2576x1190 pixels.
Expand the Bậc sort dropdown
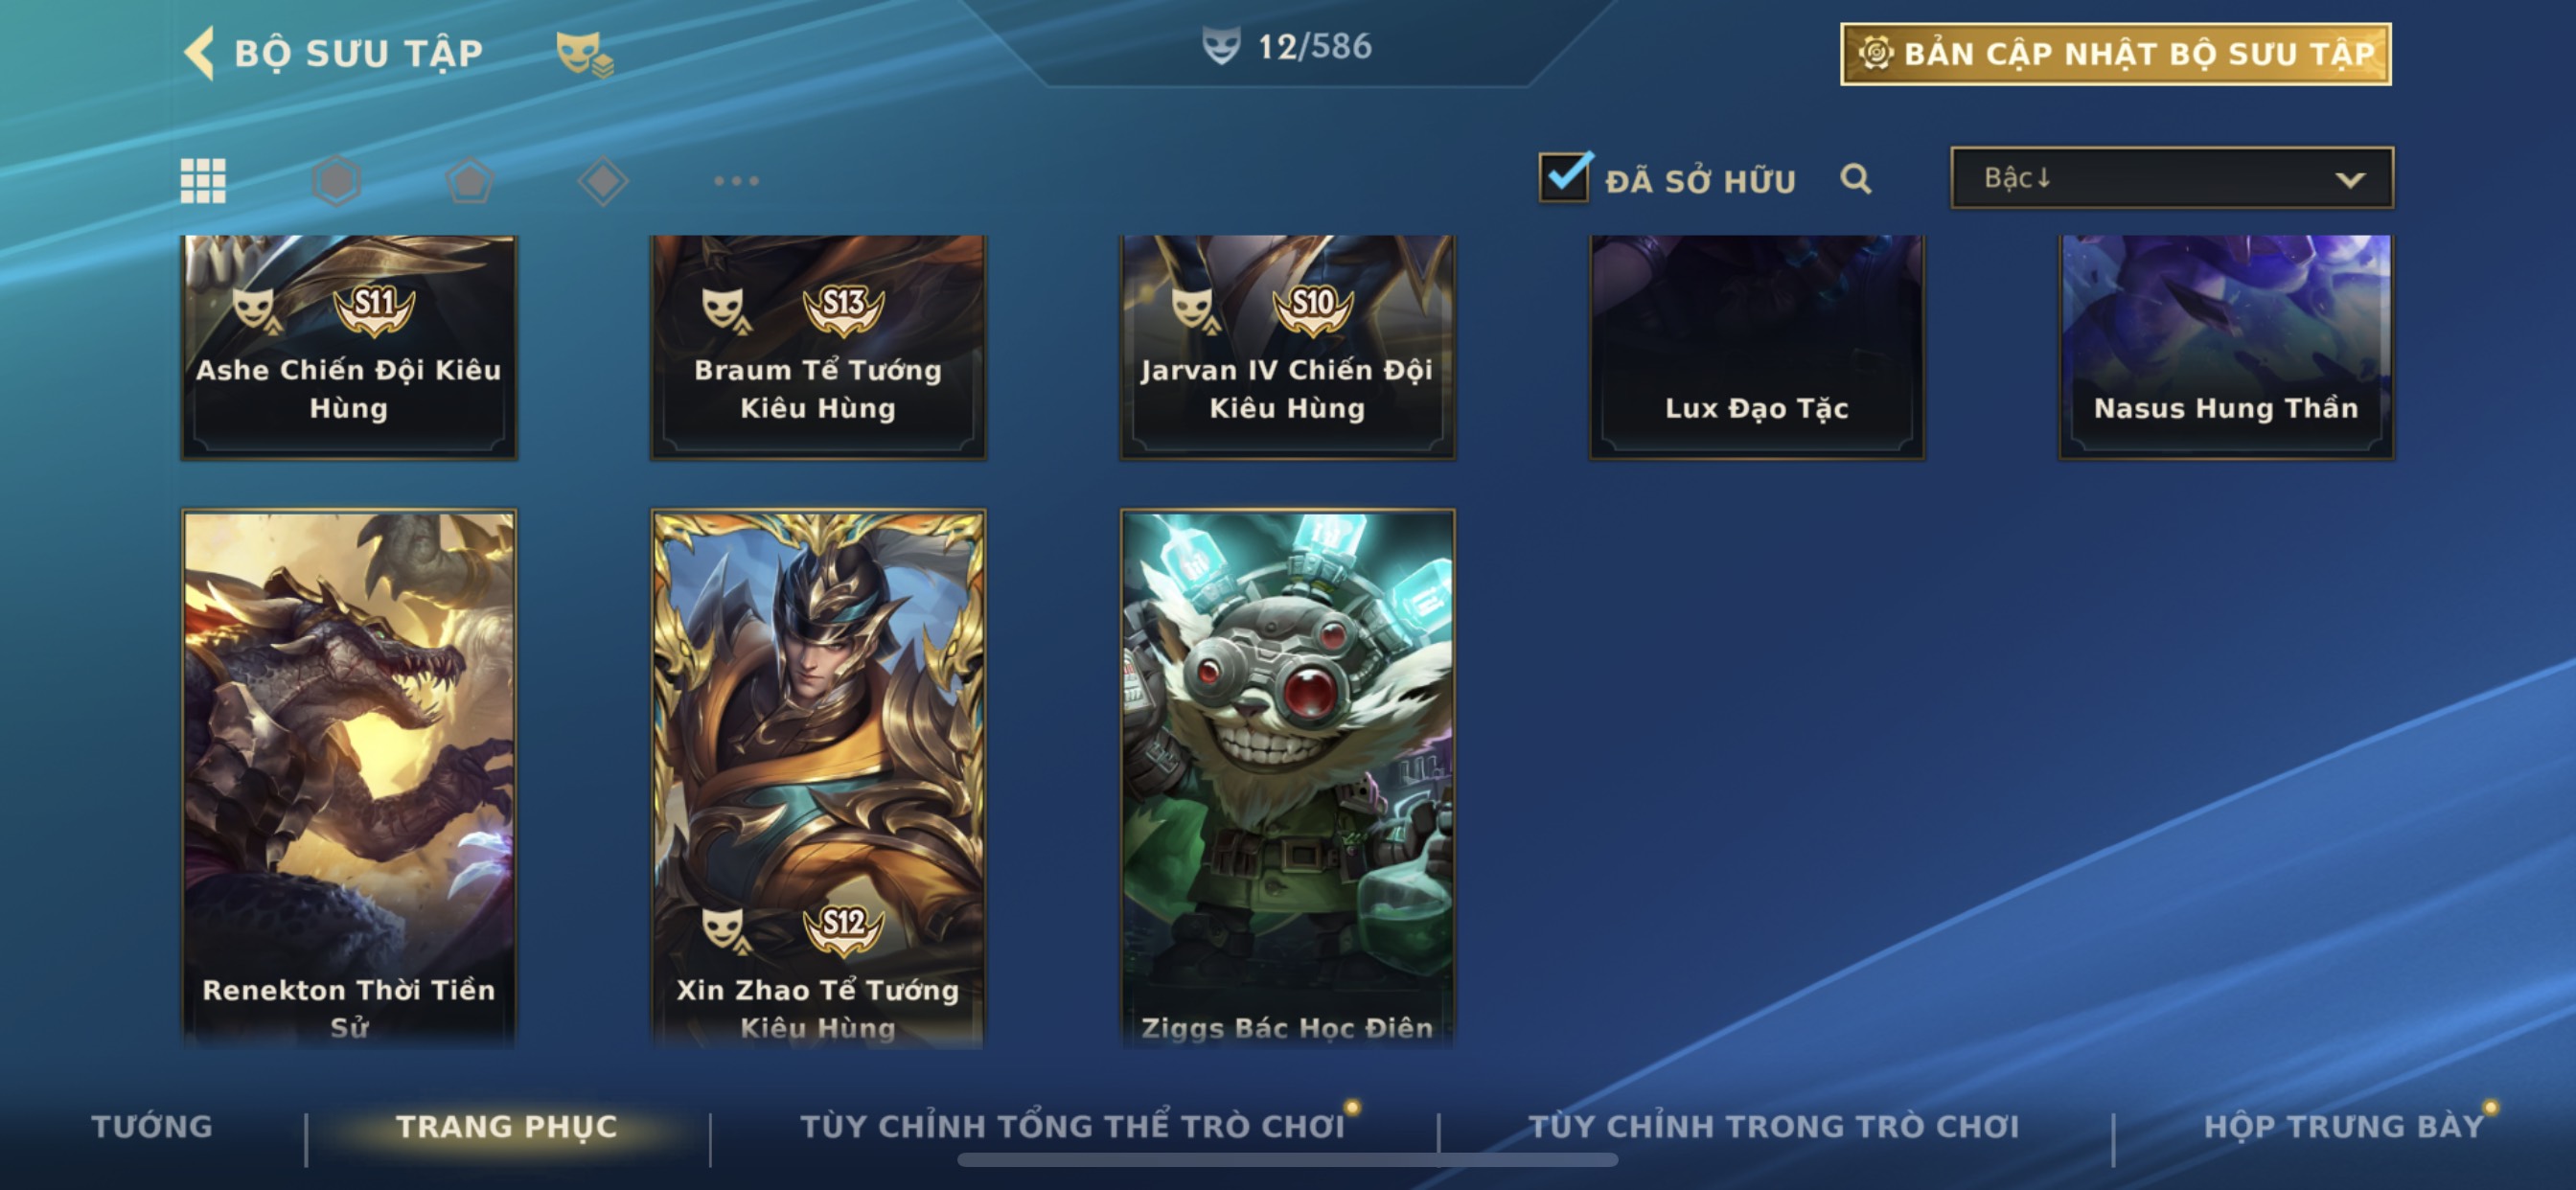click(2172, 178)
